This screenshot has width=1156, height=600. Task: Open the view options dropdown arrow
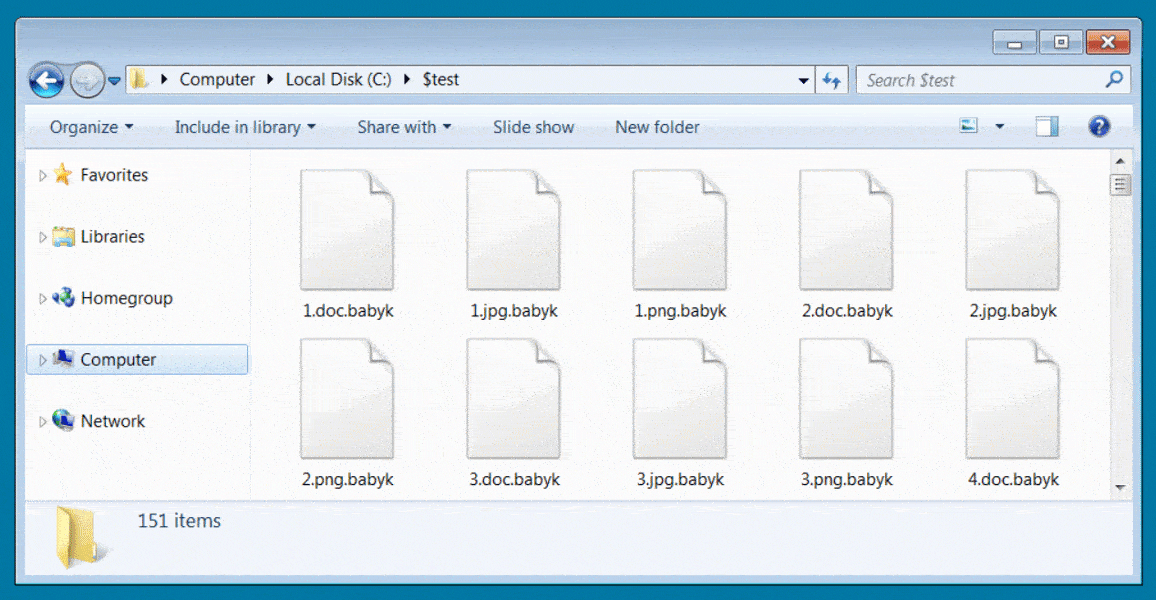pos(1000,127)
